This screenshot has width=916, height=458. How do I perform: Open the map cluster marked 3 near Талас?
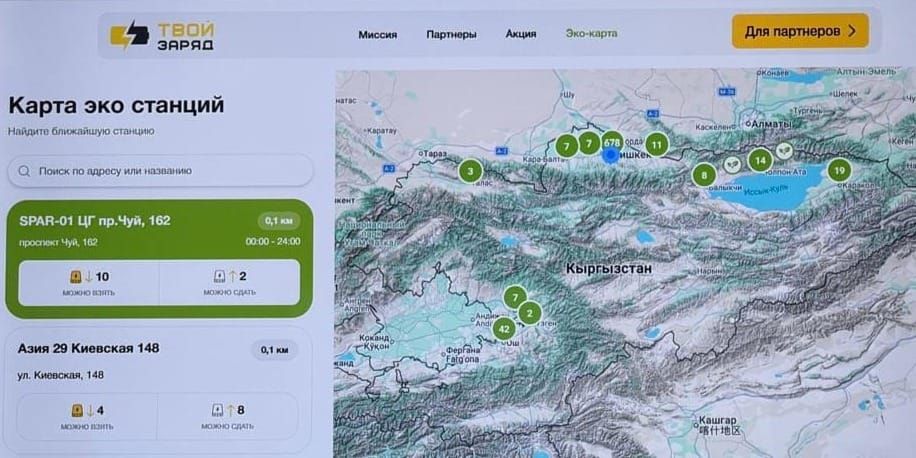point(470,172)
